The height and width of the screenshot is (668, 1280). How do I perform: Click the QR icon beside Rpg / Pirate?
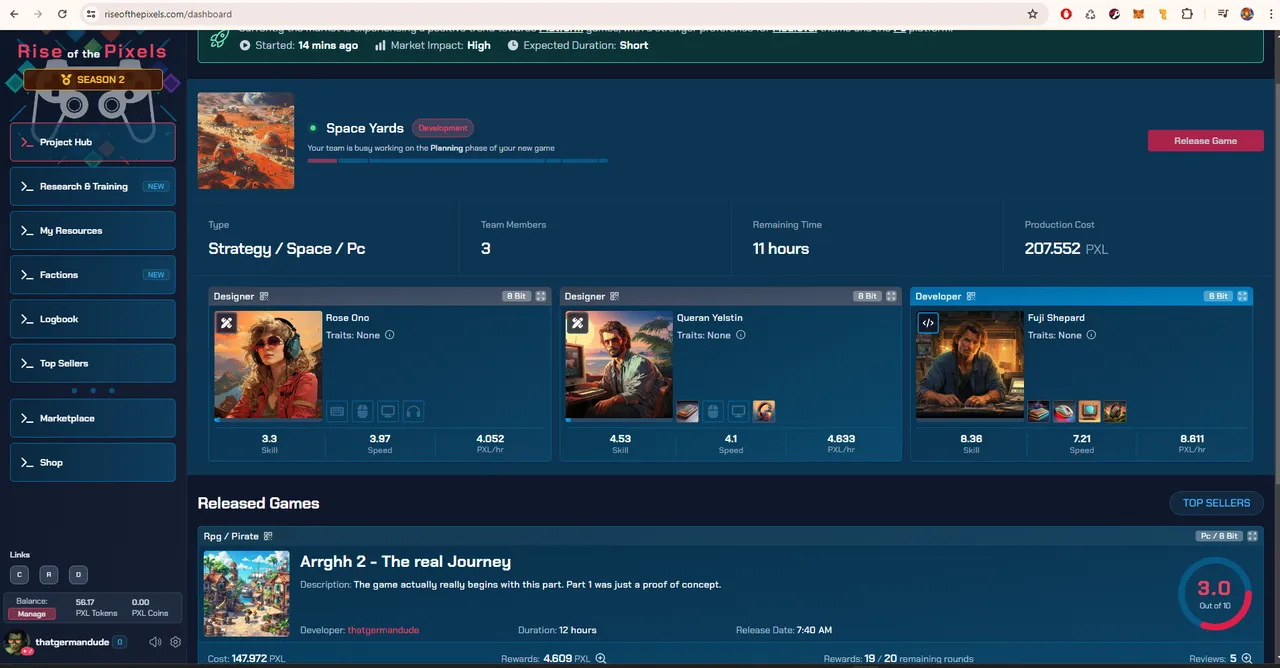pyautogui.click(x=268, y=536)
